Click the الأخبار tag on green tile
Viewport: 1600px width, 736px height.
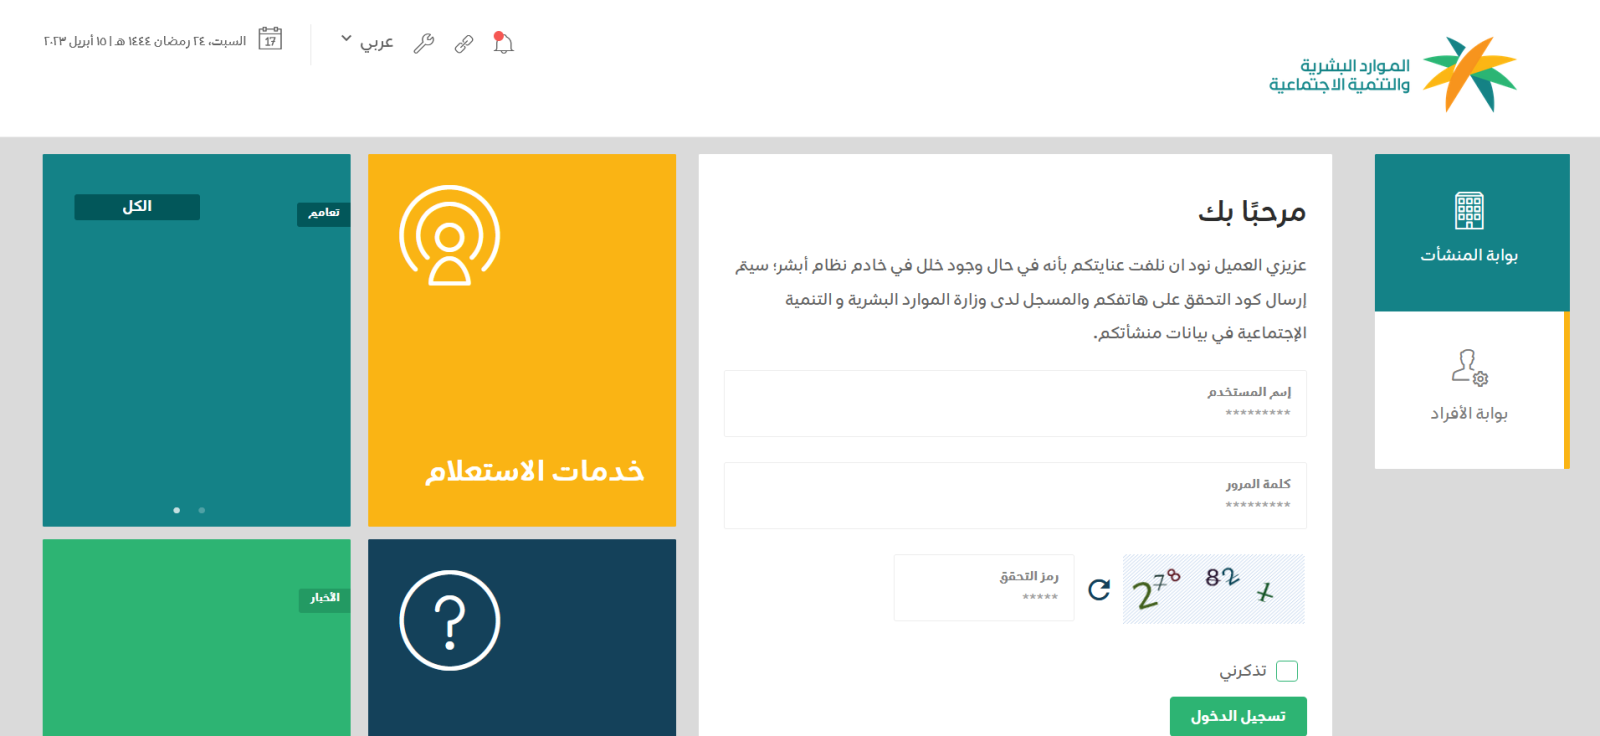point(325,599)
